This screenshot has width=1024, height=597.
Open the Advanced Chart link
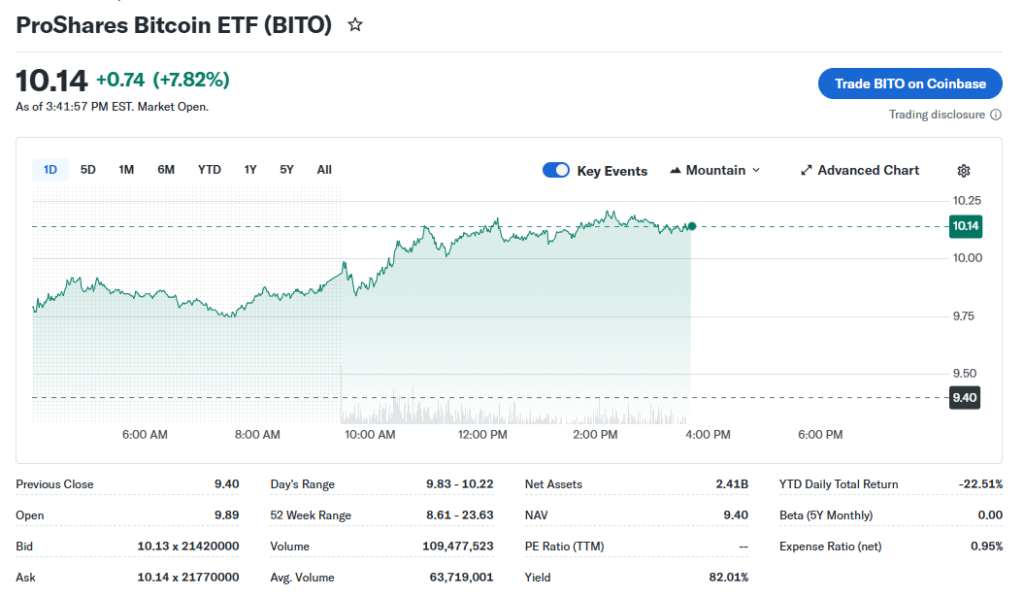point(868,171)
